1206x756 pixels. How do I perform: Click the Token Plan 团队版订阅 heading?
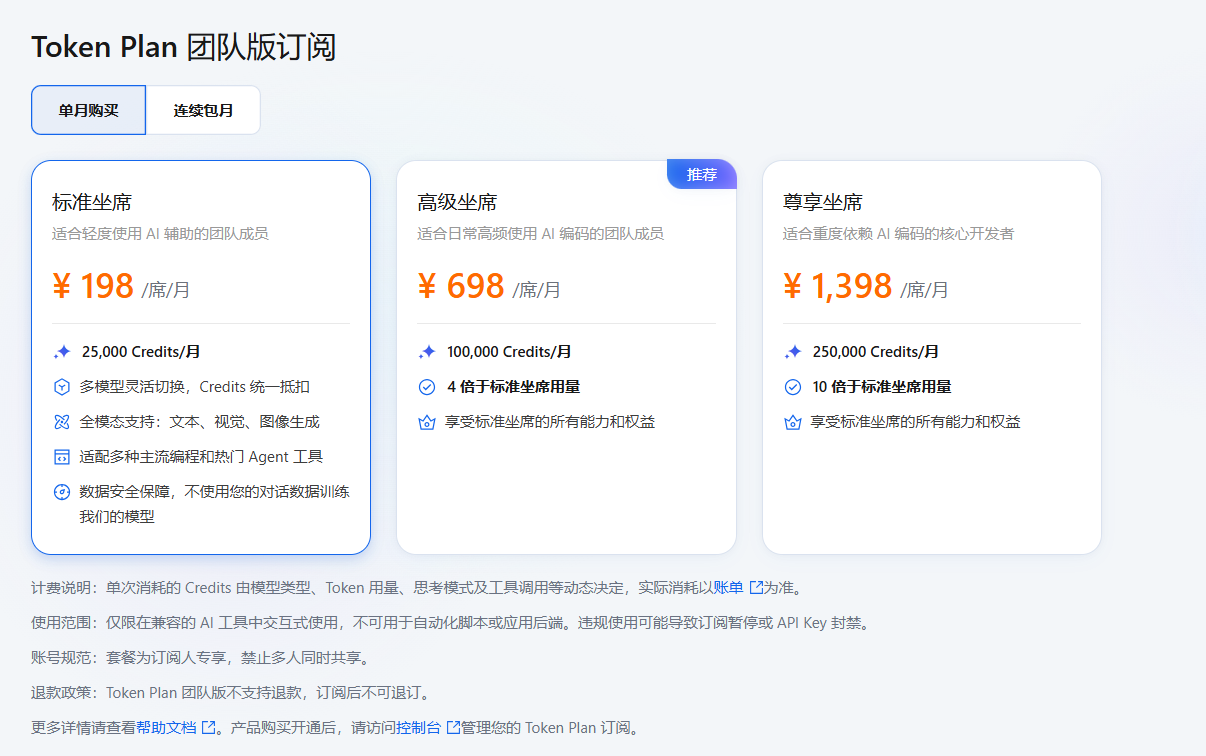184,47
